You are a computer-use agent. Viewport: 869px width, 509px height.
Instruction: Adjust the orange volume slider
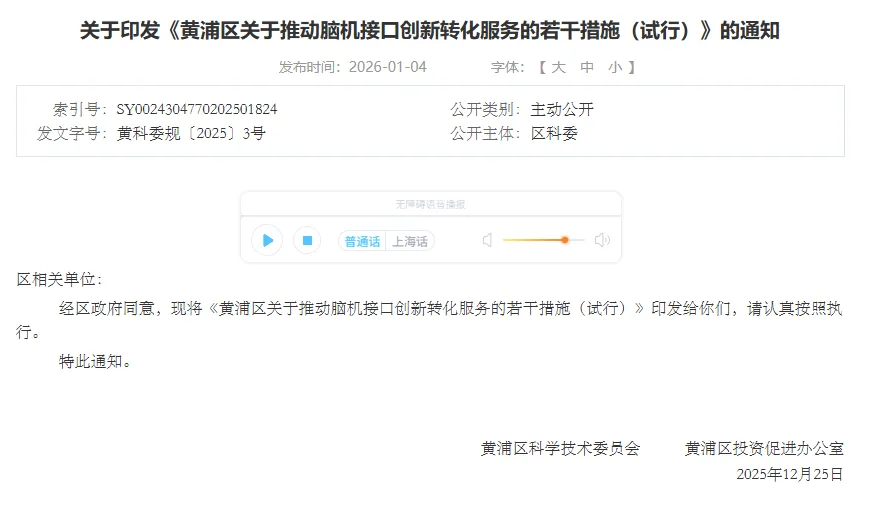tap(544, 240)
